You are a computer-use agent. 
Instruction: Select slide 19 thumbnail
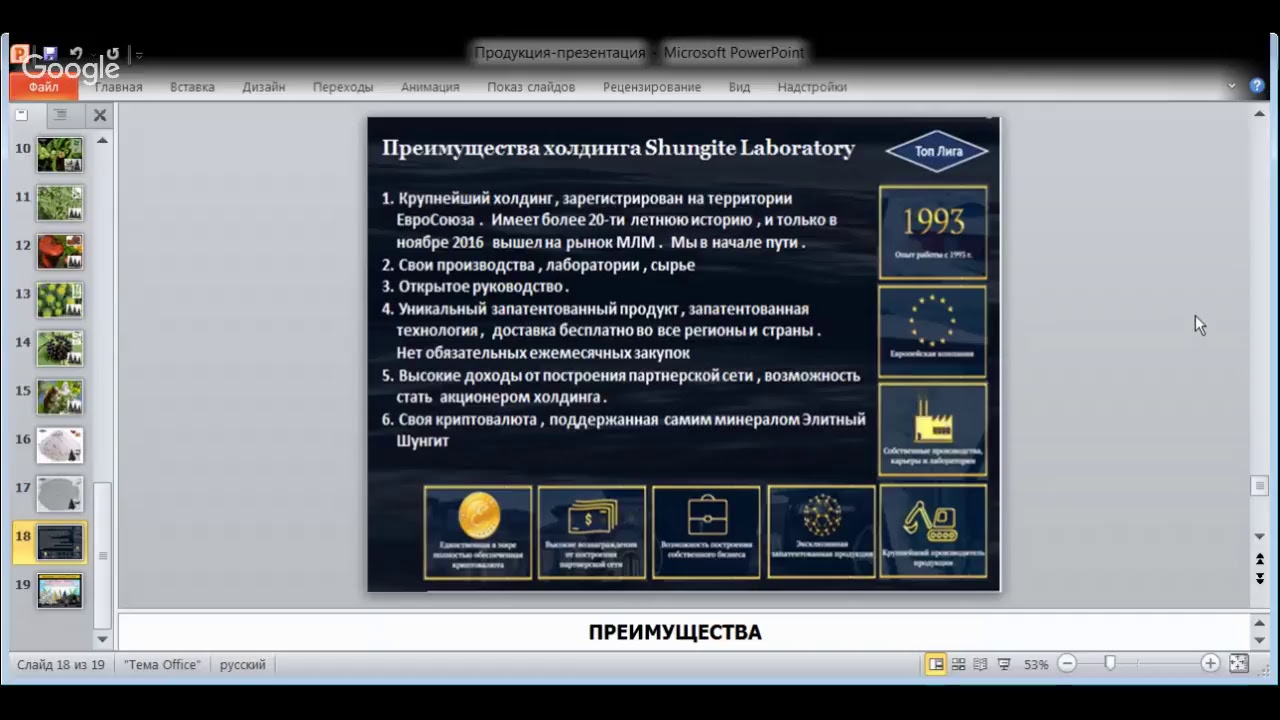click(x=60, y=590)
